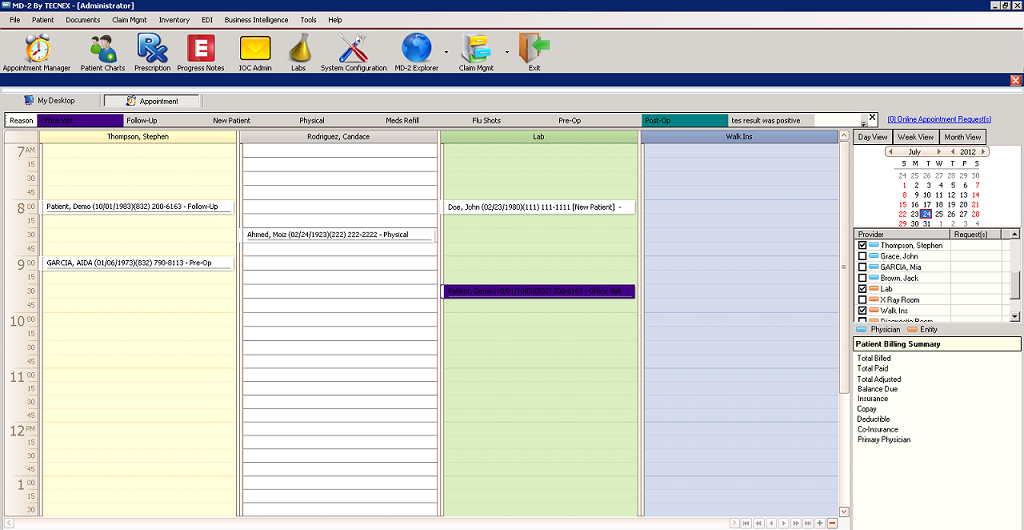The height and width of the screenshot is (530, 1024).
Task: Expand the MD-2 Explorer dropdown arrow
Action: click(446, 52)
